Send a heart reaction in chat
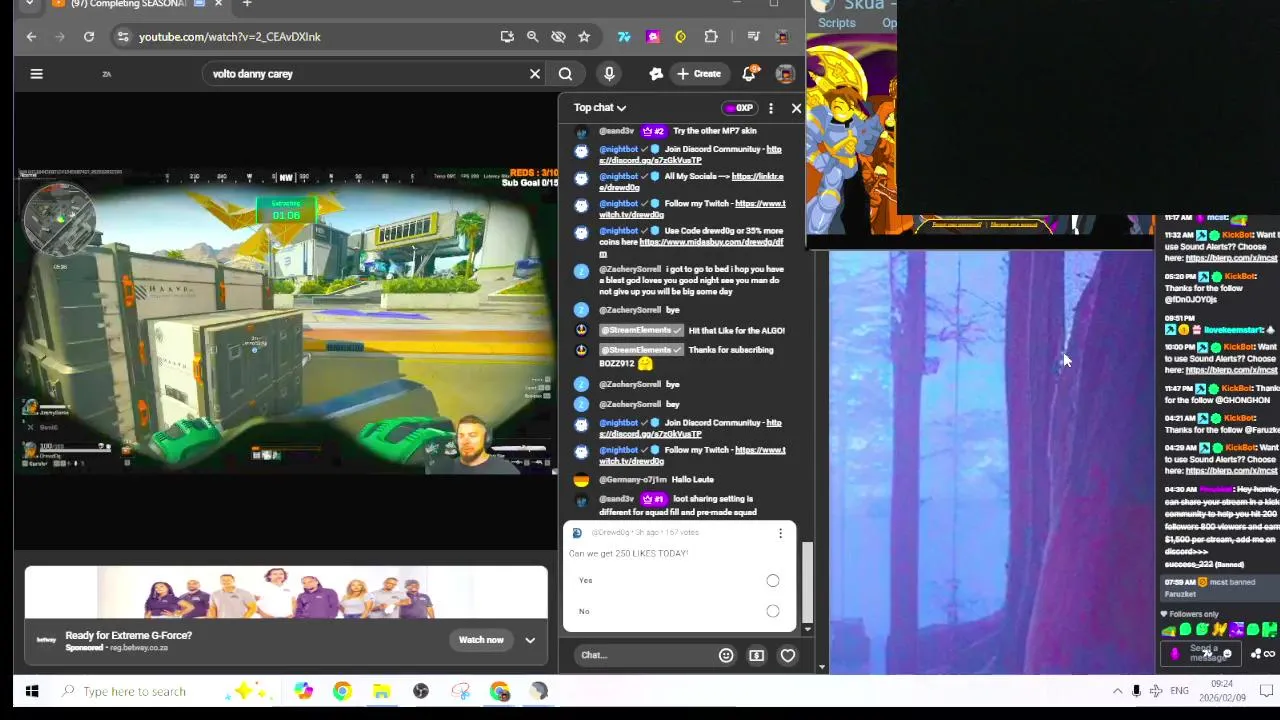The height and width of the screenshot is (720, 1280). (788, 656)
